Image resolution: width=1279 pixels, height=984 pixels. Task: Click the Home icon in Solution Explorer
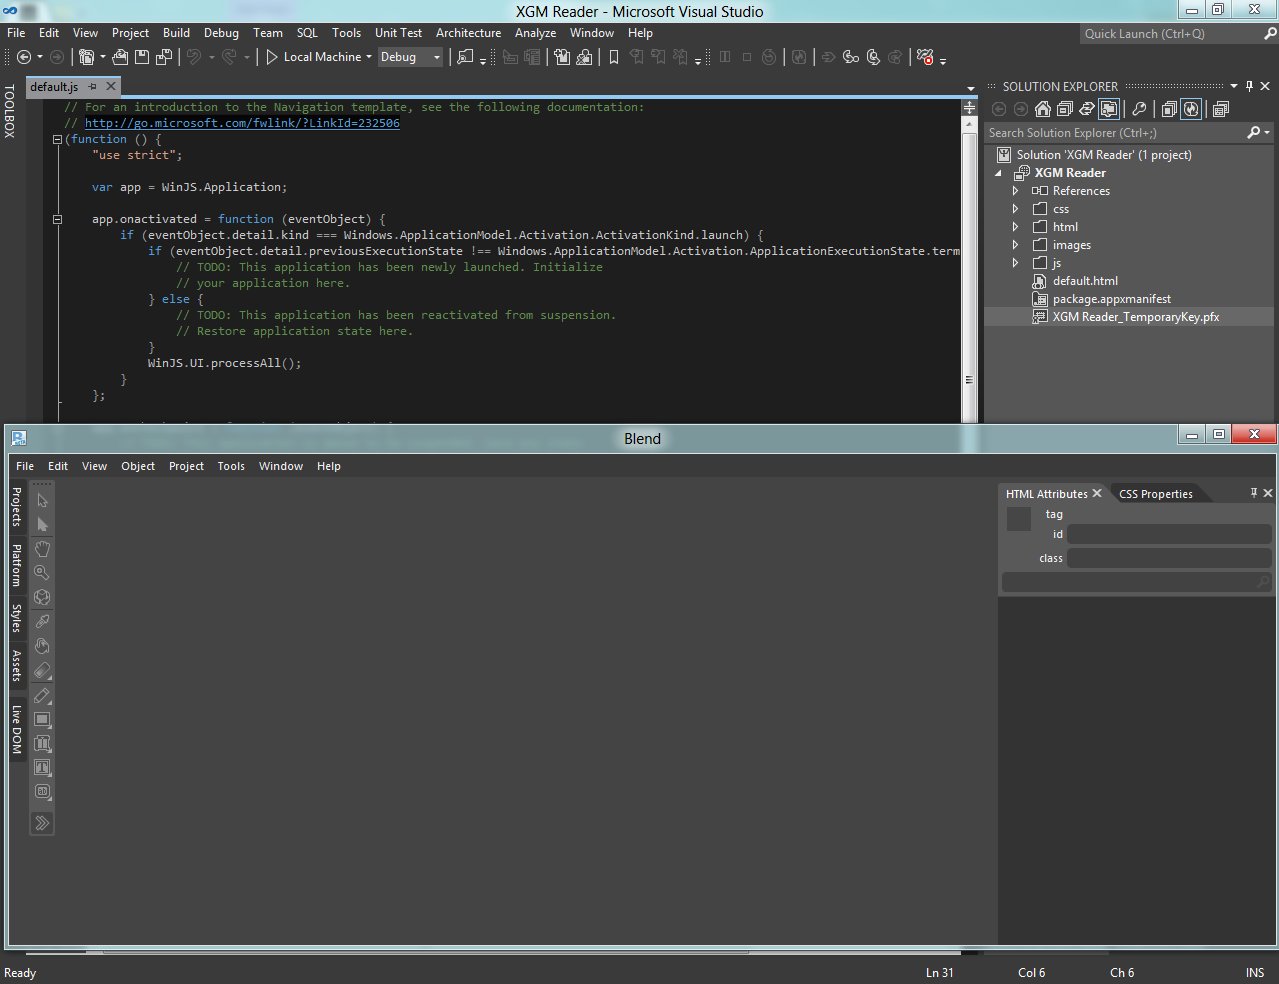[1043, 109]
